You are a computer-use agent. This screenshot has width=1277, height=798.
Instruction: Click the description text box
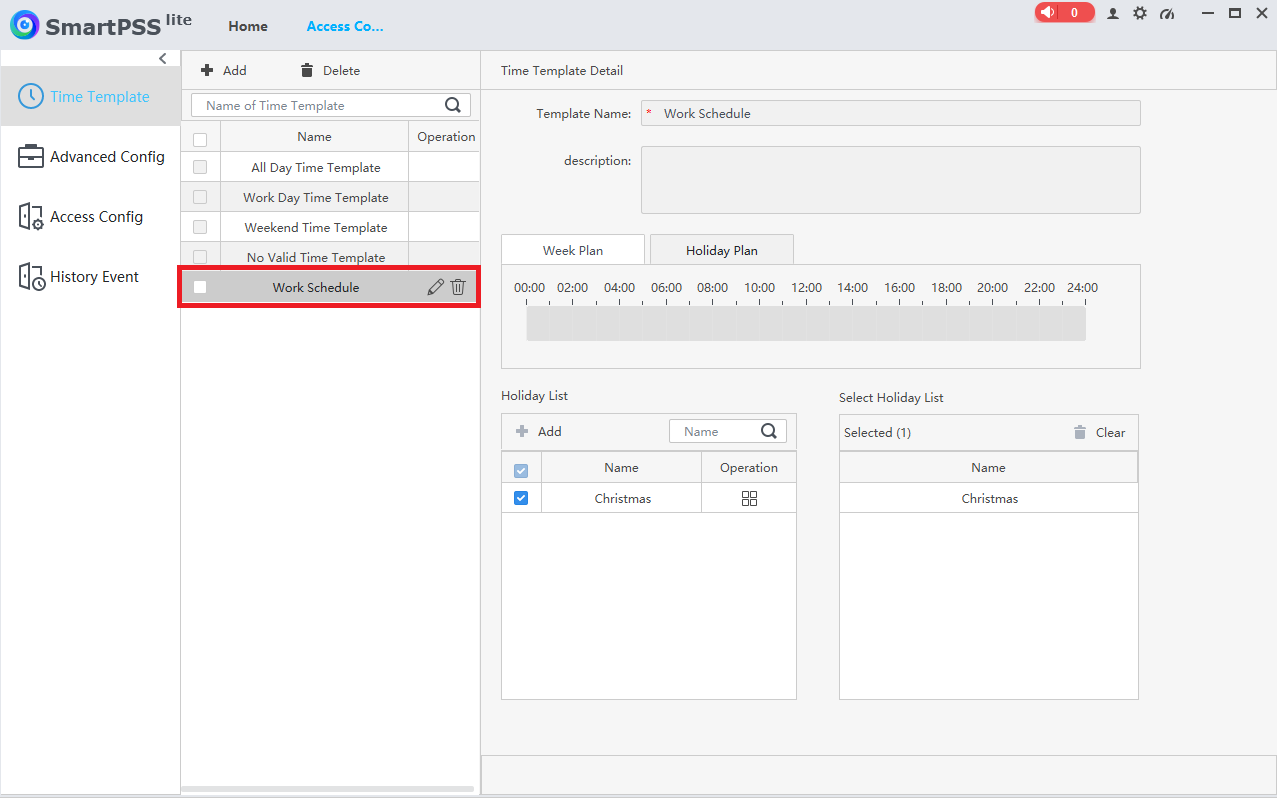(x=890, y=180)
